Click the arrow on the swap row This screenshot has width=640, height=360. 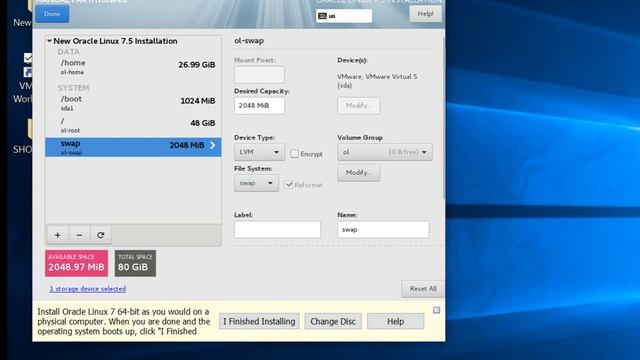[213, 145]
